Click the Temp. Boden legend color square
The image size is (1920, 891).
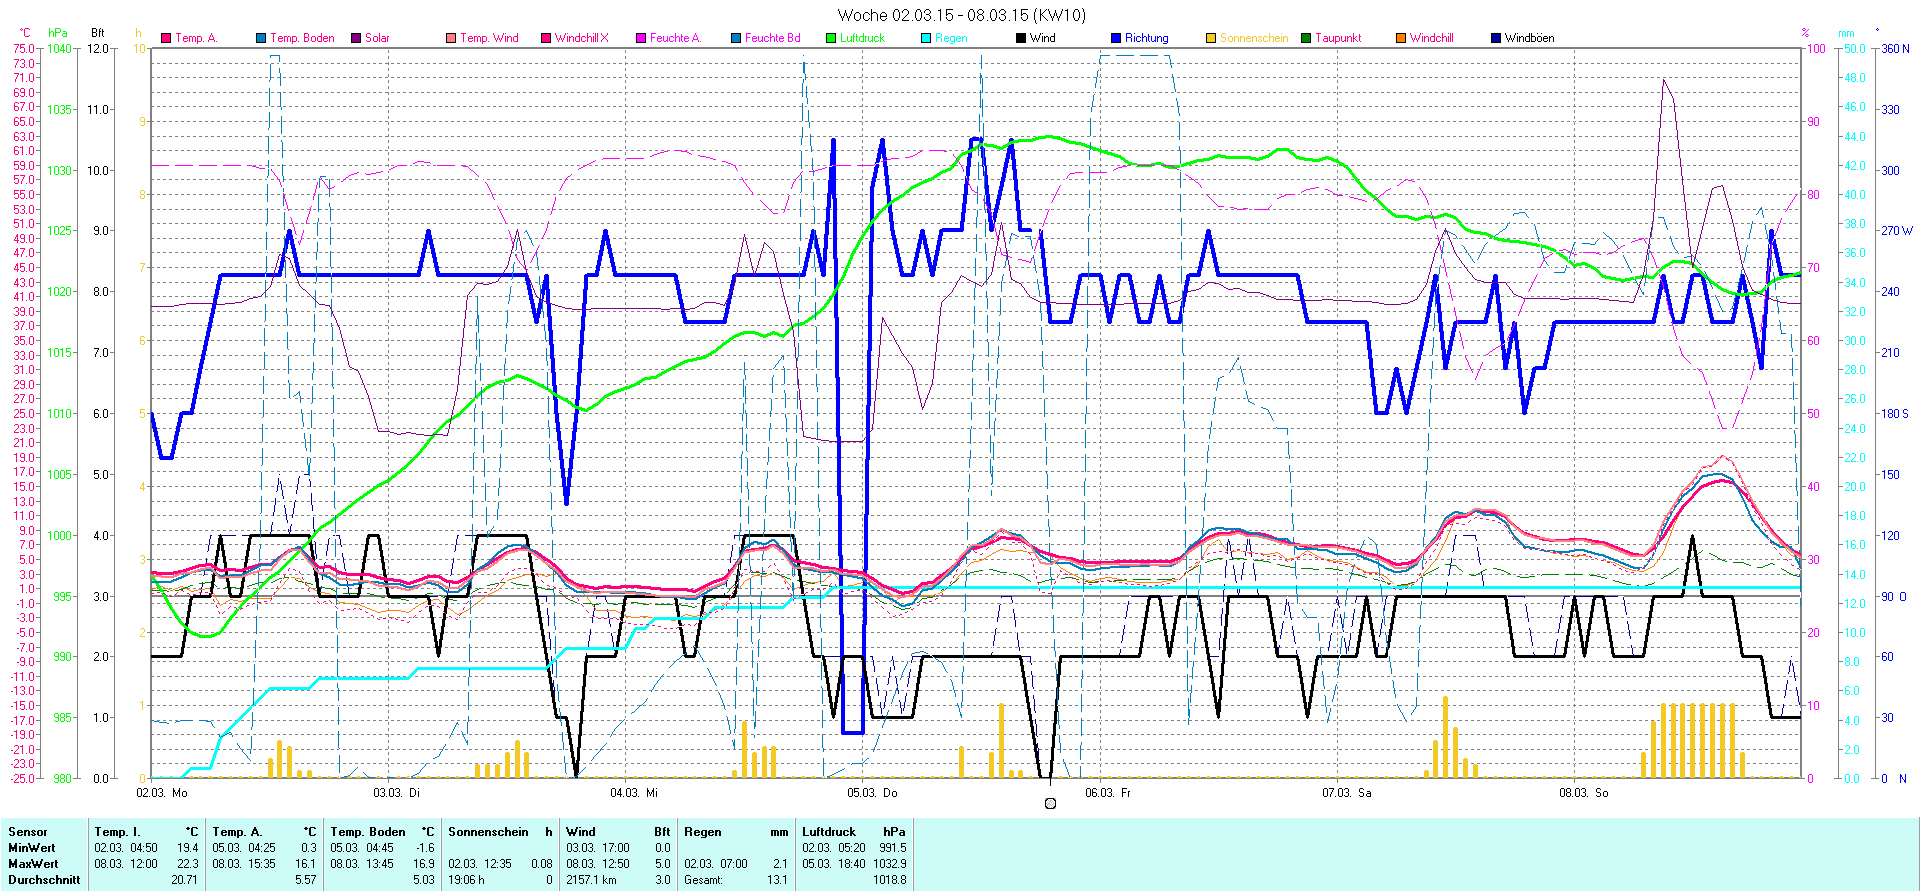click(261, 38)
